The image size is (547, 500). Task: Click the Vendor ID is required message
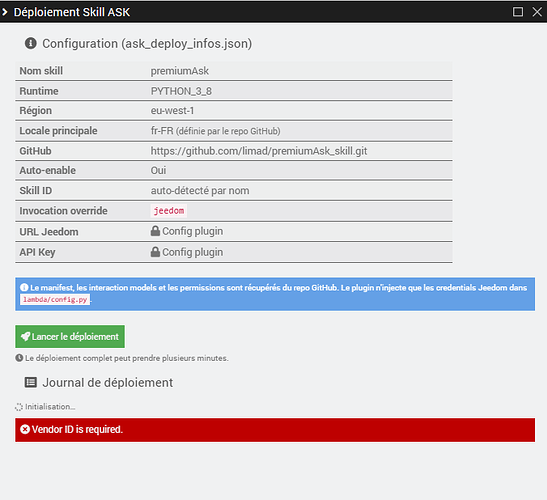[77, 429]
